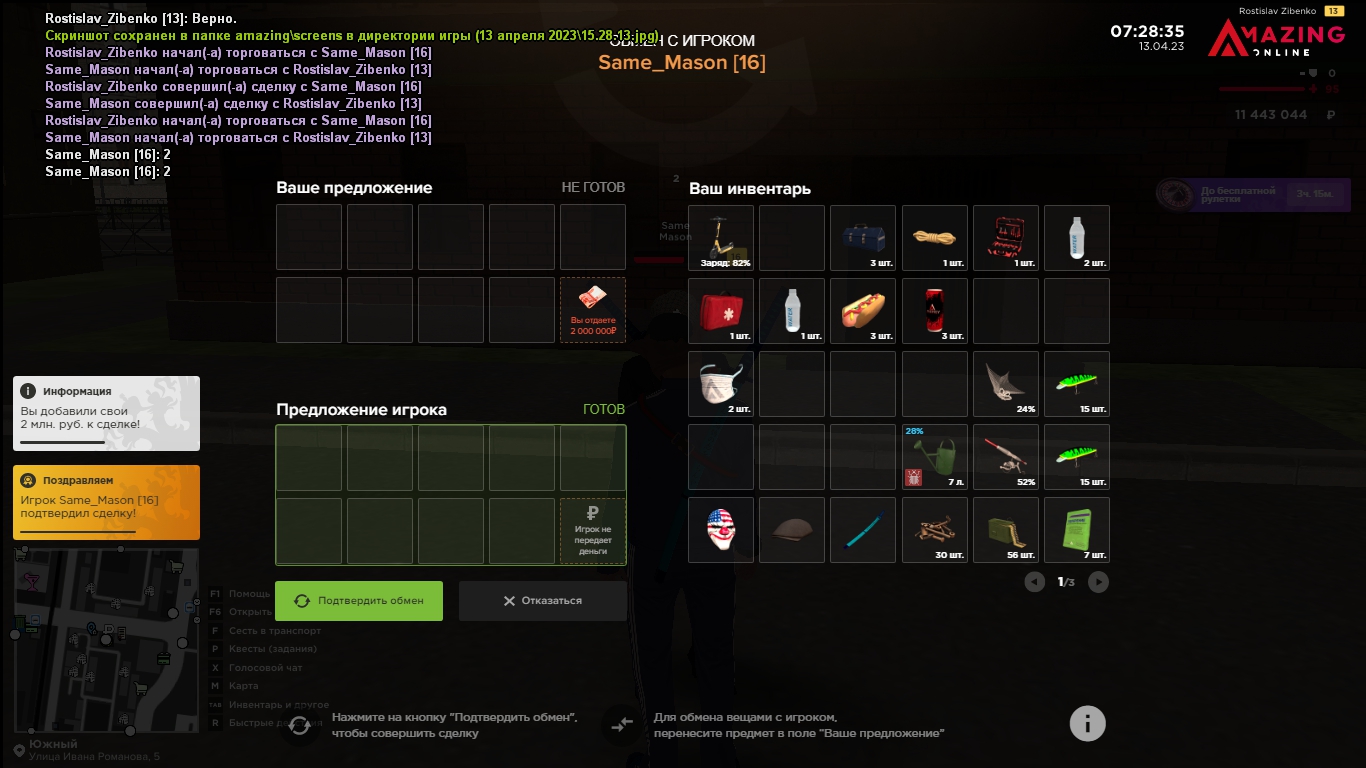Select the hot dog inventory item
This screenshot has height=768, width=1366.
[863, 311]
